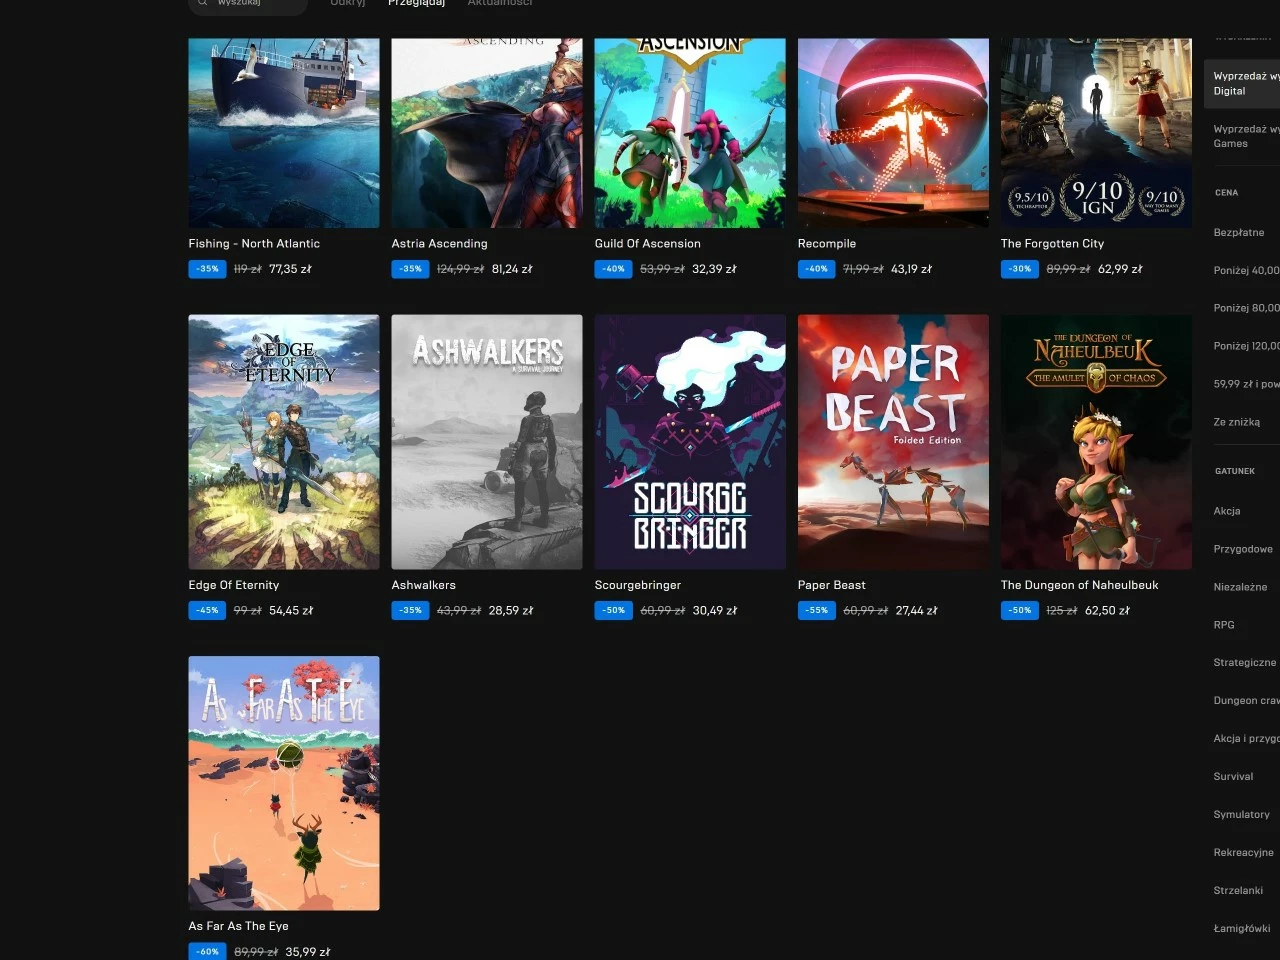Collapse the GATUNEK filter section
This screenshot has width=1280, height=960.
tap(1235, 471)
